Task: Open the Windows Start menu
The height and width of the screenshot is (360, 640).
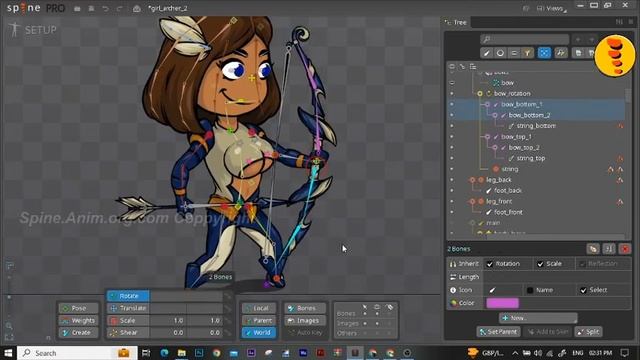Action: [8, 353]
